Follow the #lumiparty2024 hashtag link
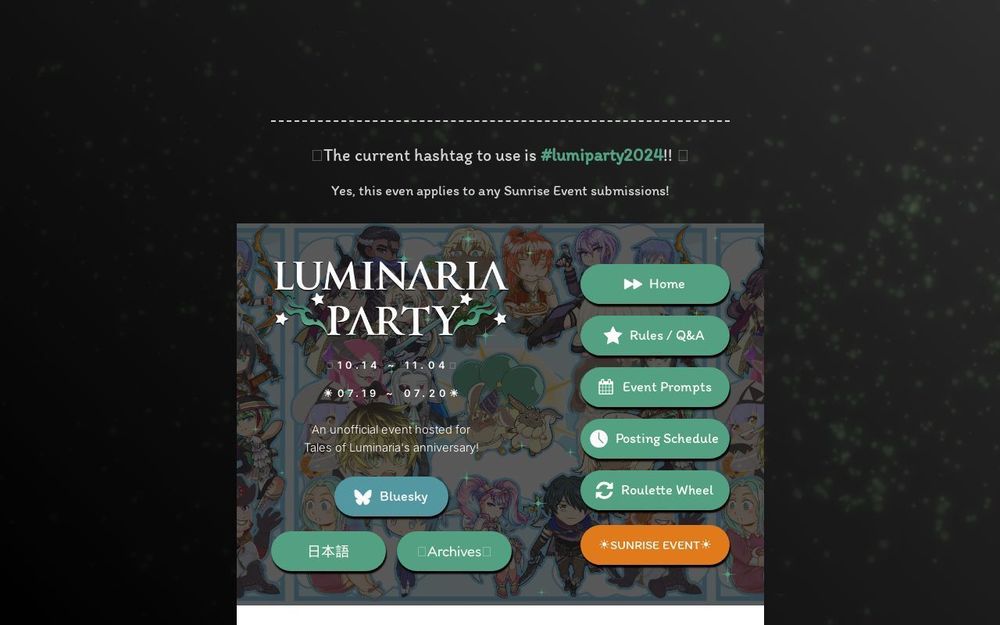1000x625 pixels. (602, 156)
